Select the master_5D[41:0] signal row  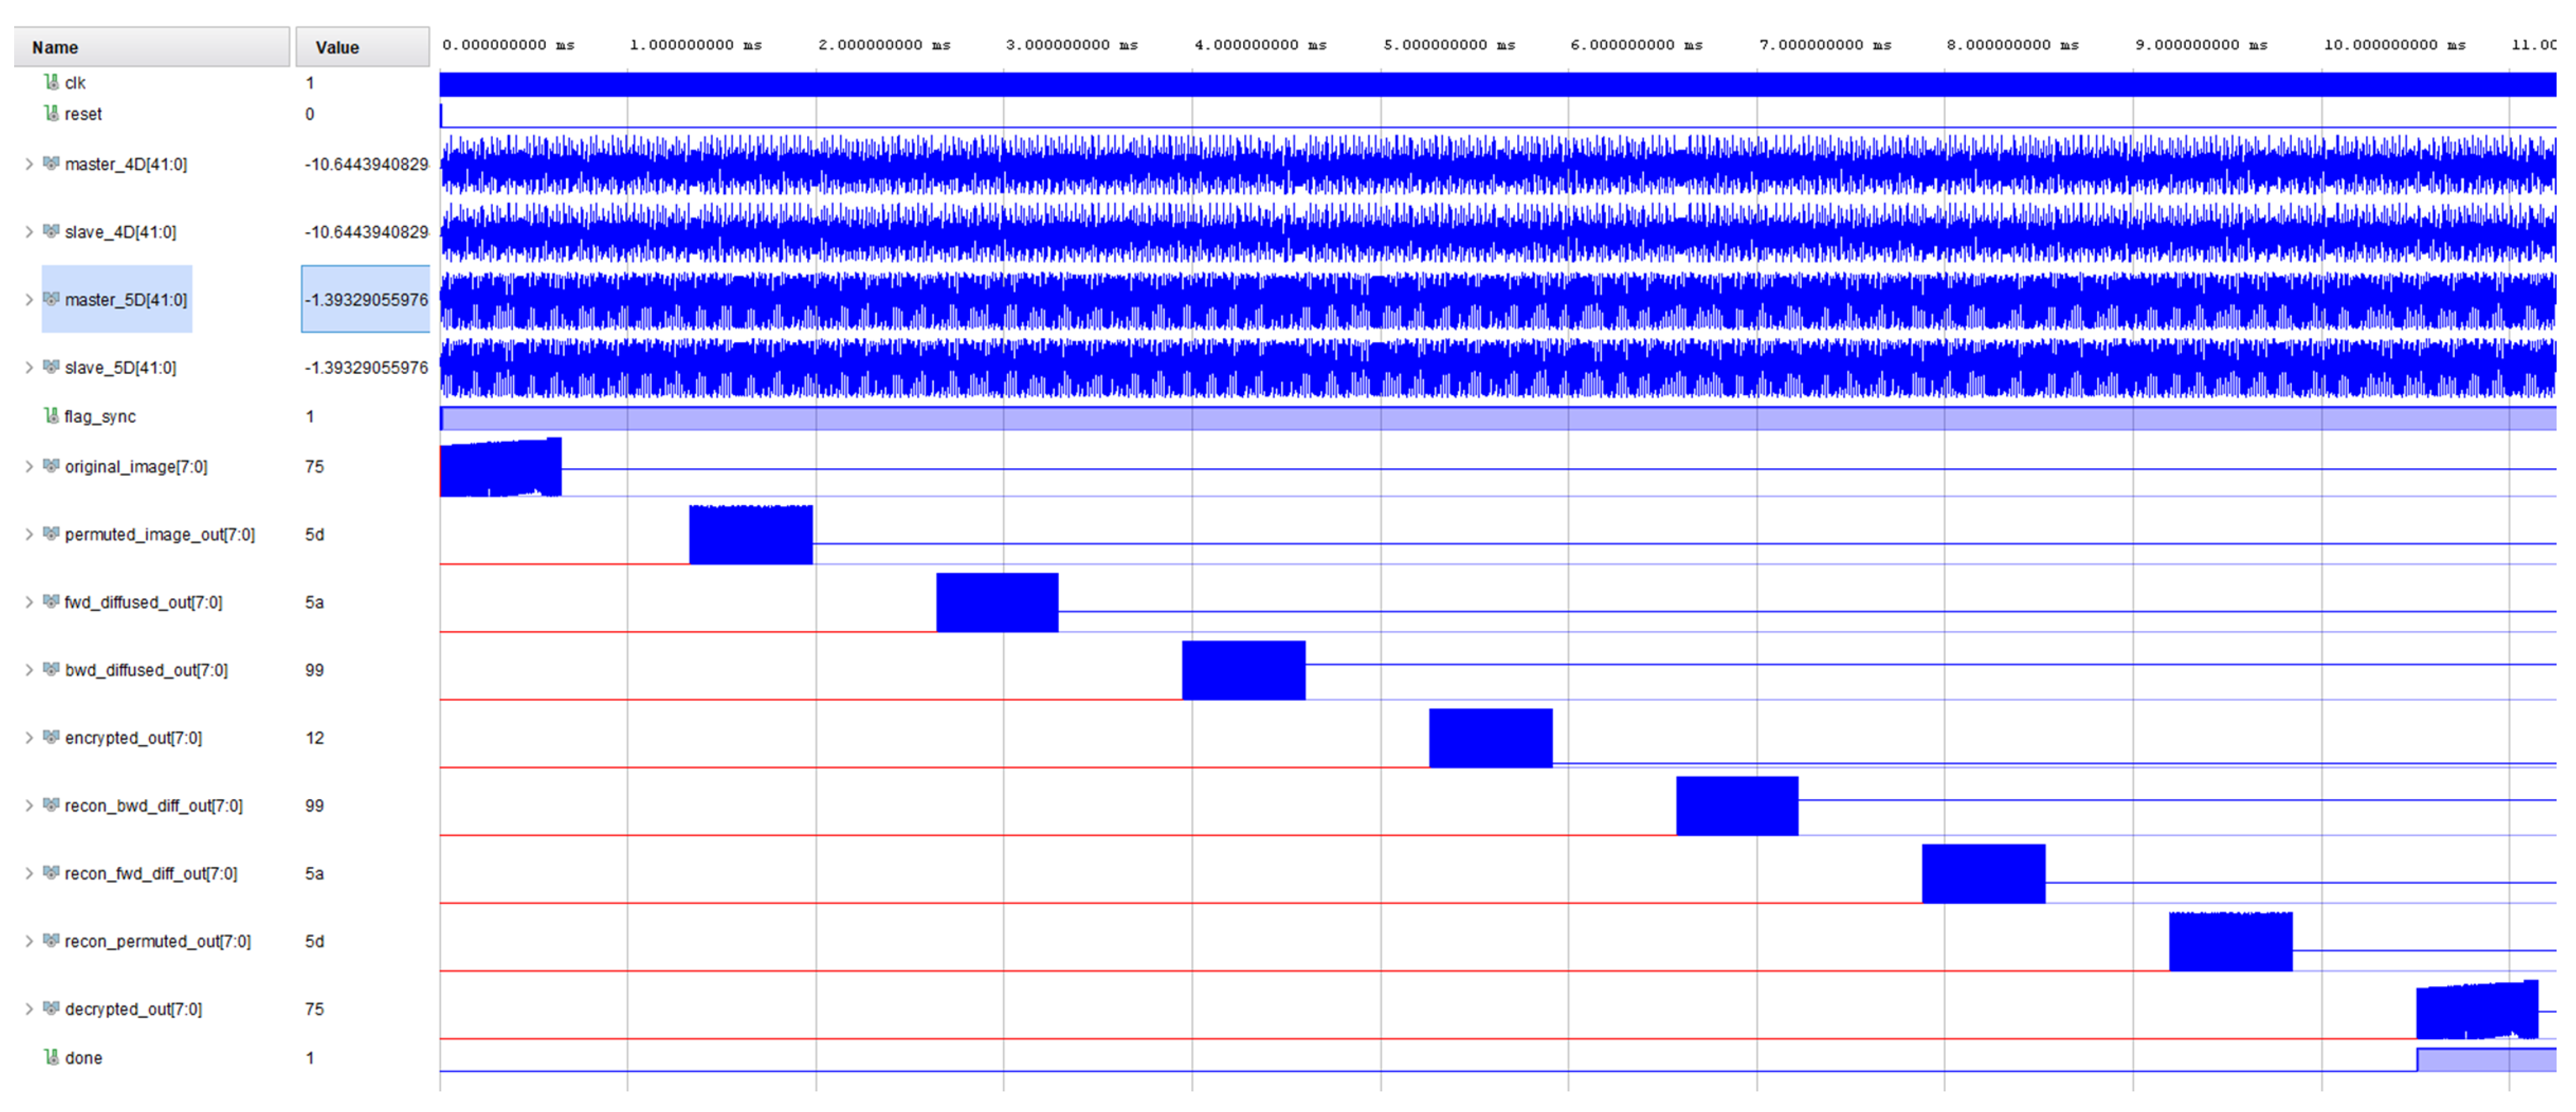point(126,299)
